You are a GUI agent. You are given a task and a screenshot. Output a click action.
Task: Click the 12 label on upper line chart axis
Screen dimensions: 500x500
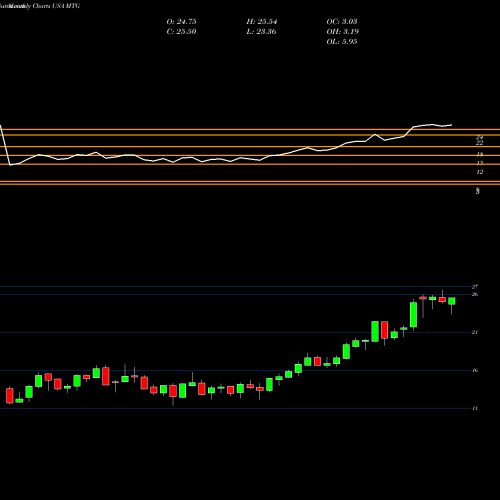pyautogui.click(x=480, y=172)
